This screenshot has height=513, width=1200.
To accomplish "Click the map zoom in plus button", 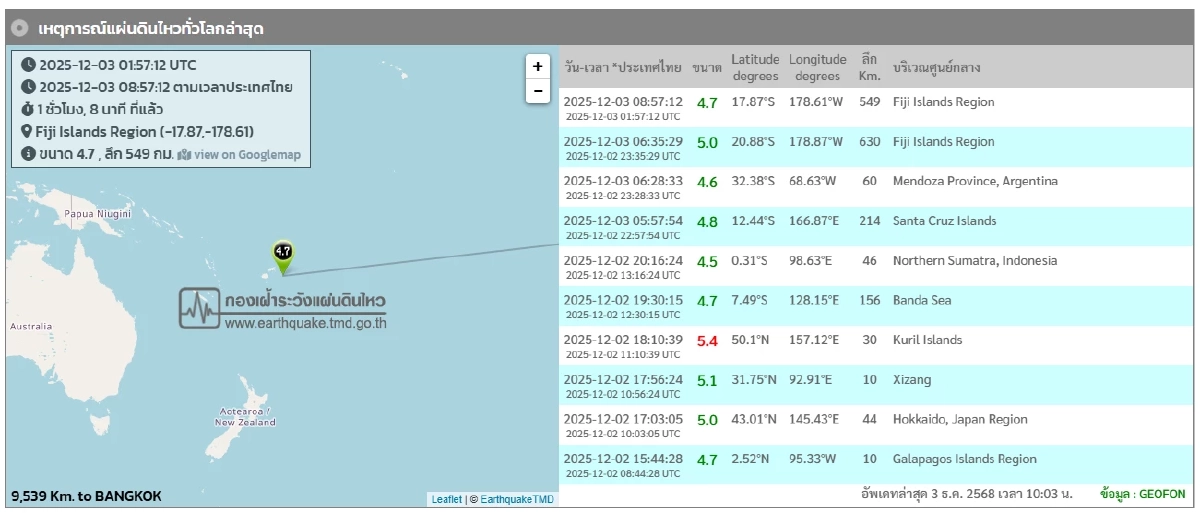I will pos(538,66).
